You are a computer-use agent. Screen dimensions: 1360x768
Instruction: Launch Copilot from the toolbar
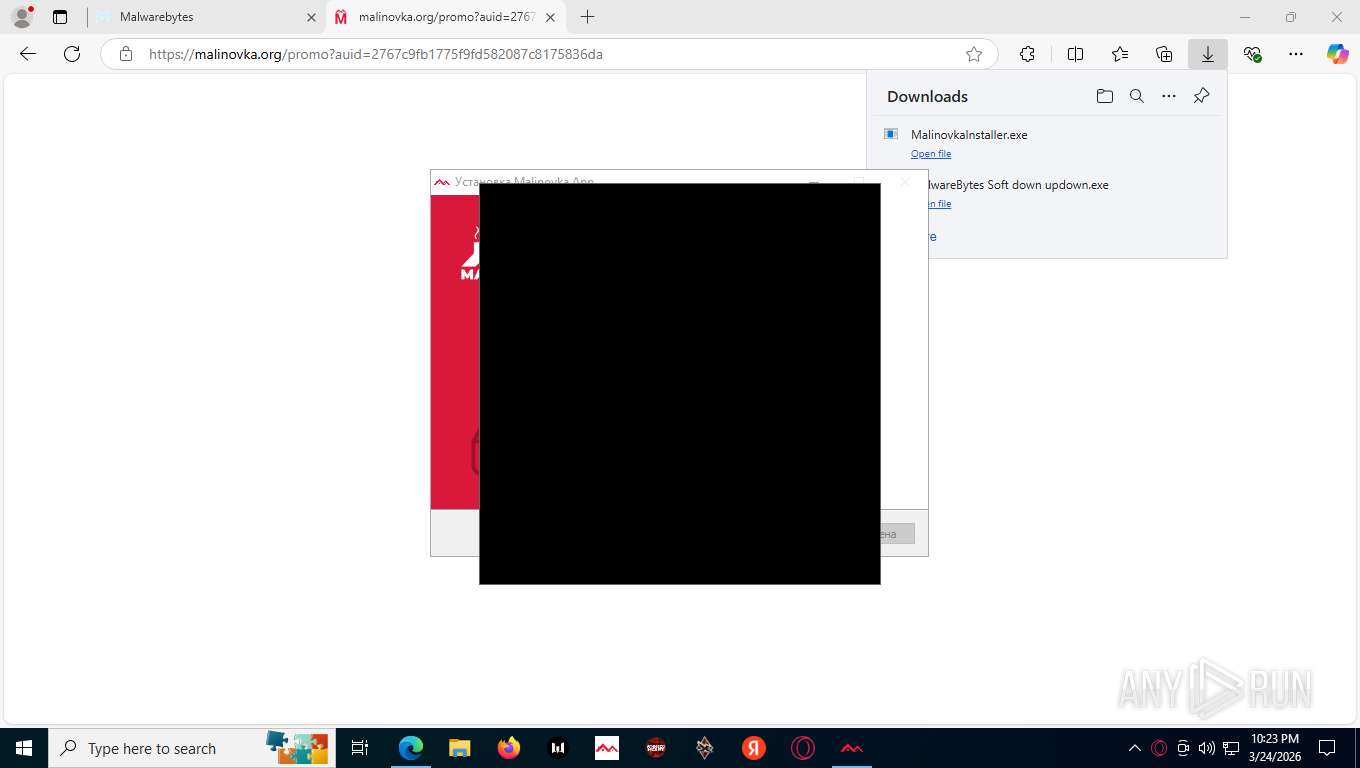1338,54
